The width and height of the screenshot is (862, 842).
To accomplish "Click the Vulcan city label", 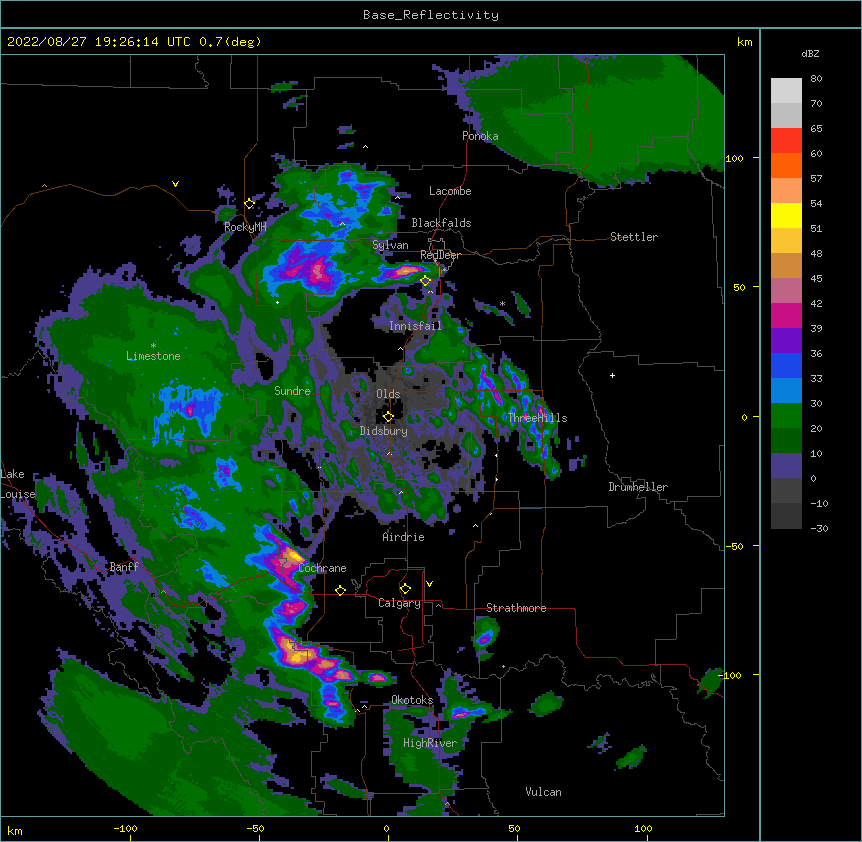I will 543,792.
